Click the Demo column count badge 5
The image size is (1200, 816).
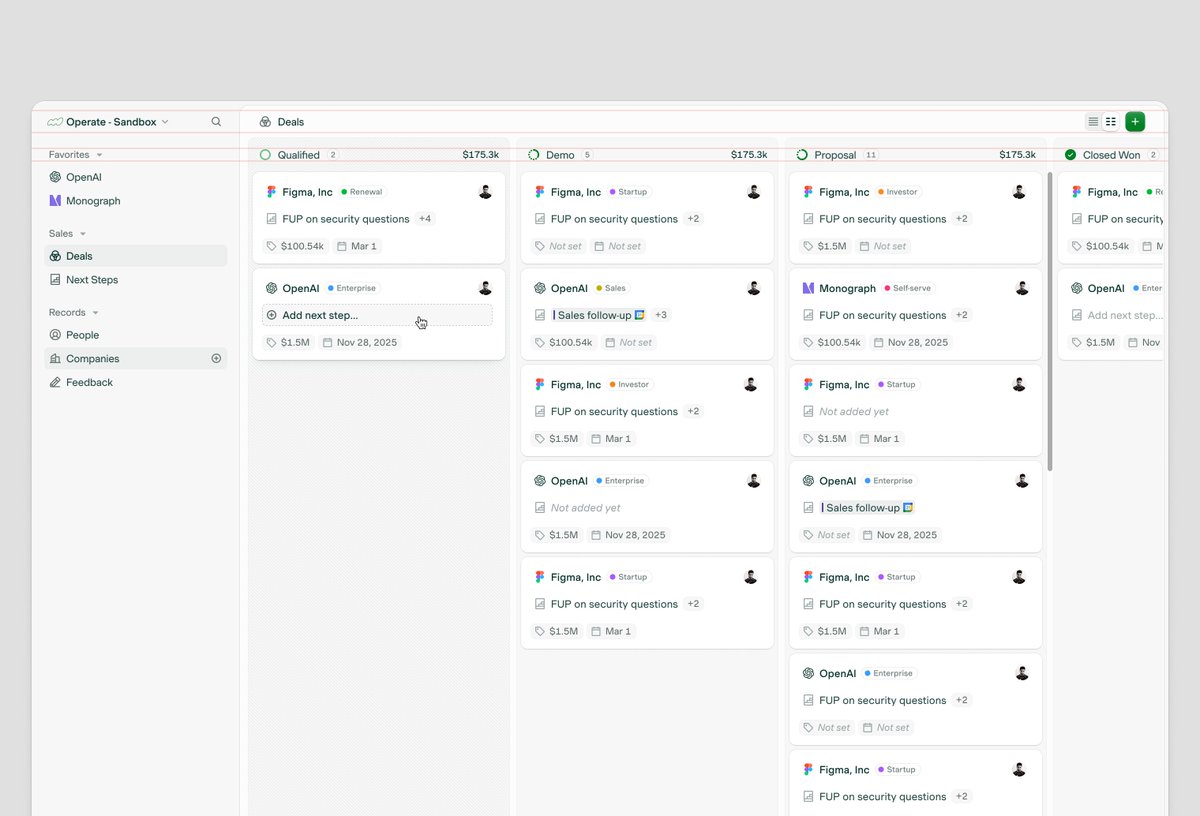(x=587, y=155)
